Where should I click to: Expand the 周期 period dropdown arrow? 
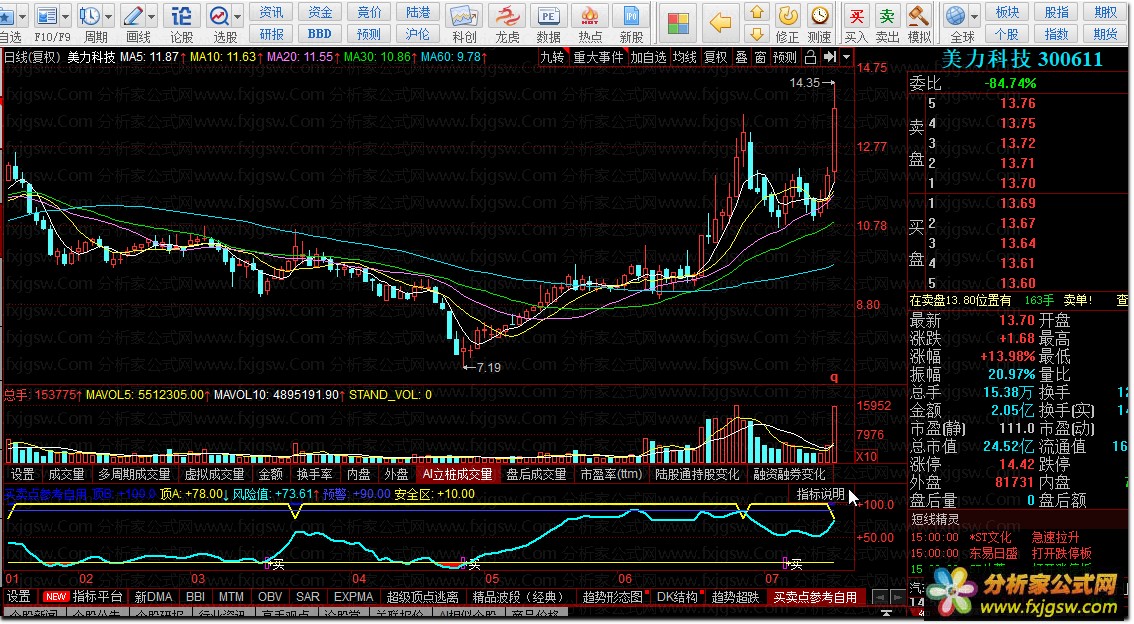(108, 15)
